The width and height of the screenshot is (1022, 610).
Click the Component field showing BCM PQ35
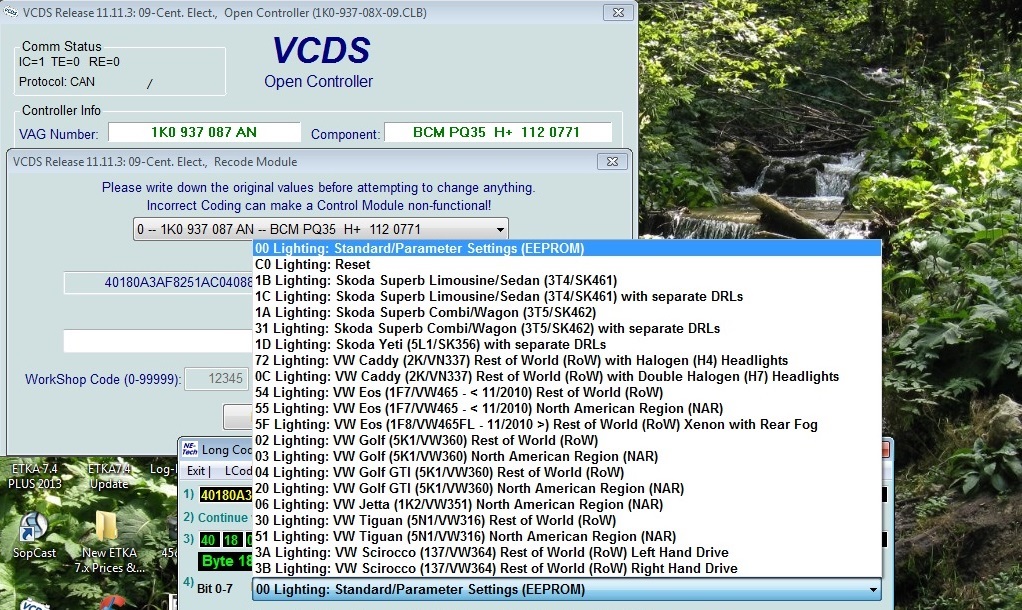pos(497,132)
